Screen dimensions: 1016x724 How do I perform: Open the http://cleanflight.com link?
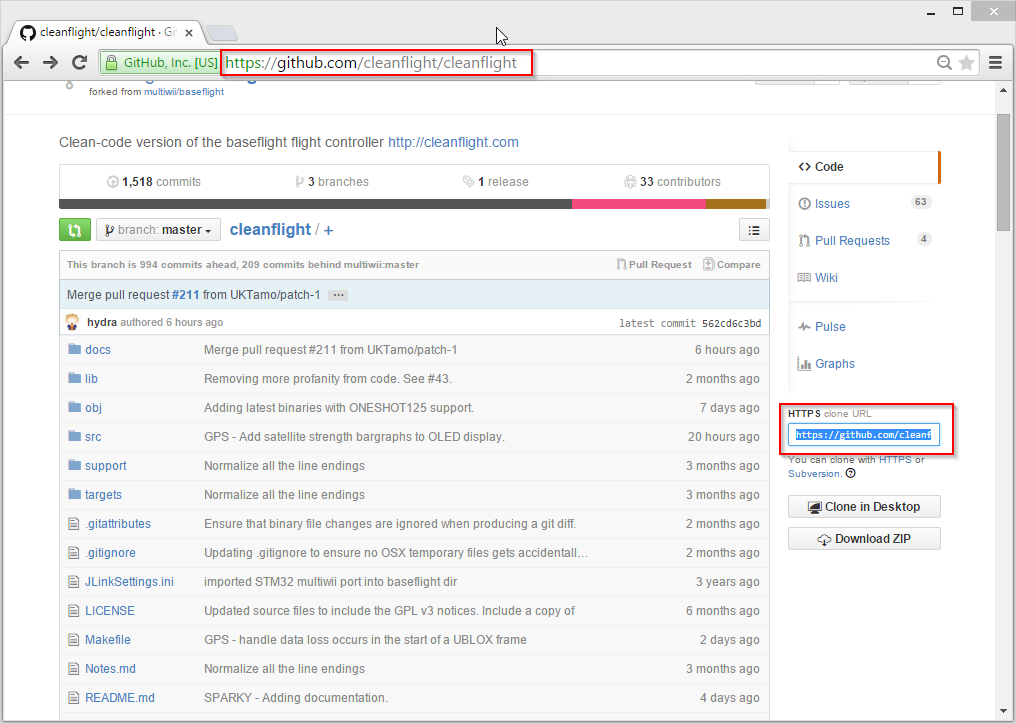click(453, 142)
